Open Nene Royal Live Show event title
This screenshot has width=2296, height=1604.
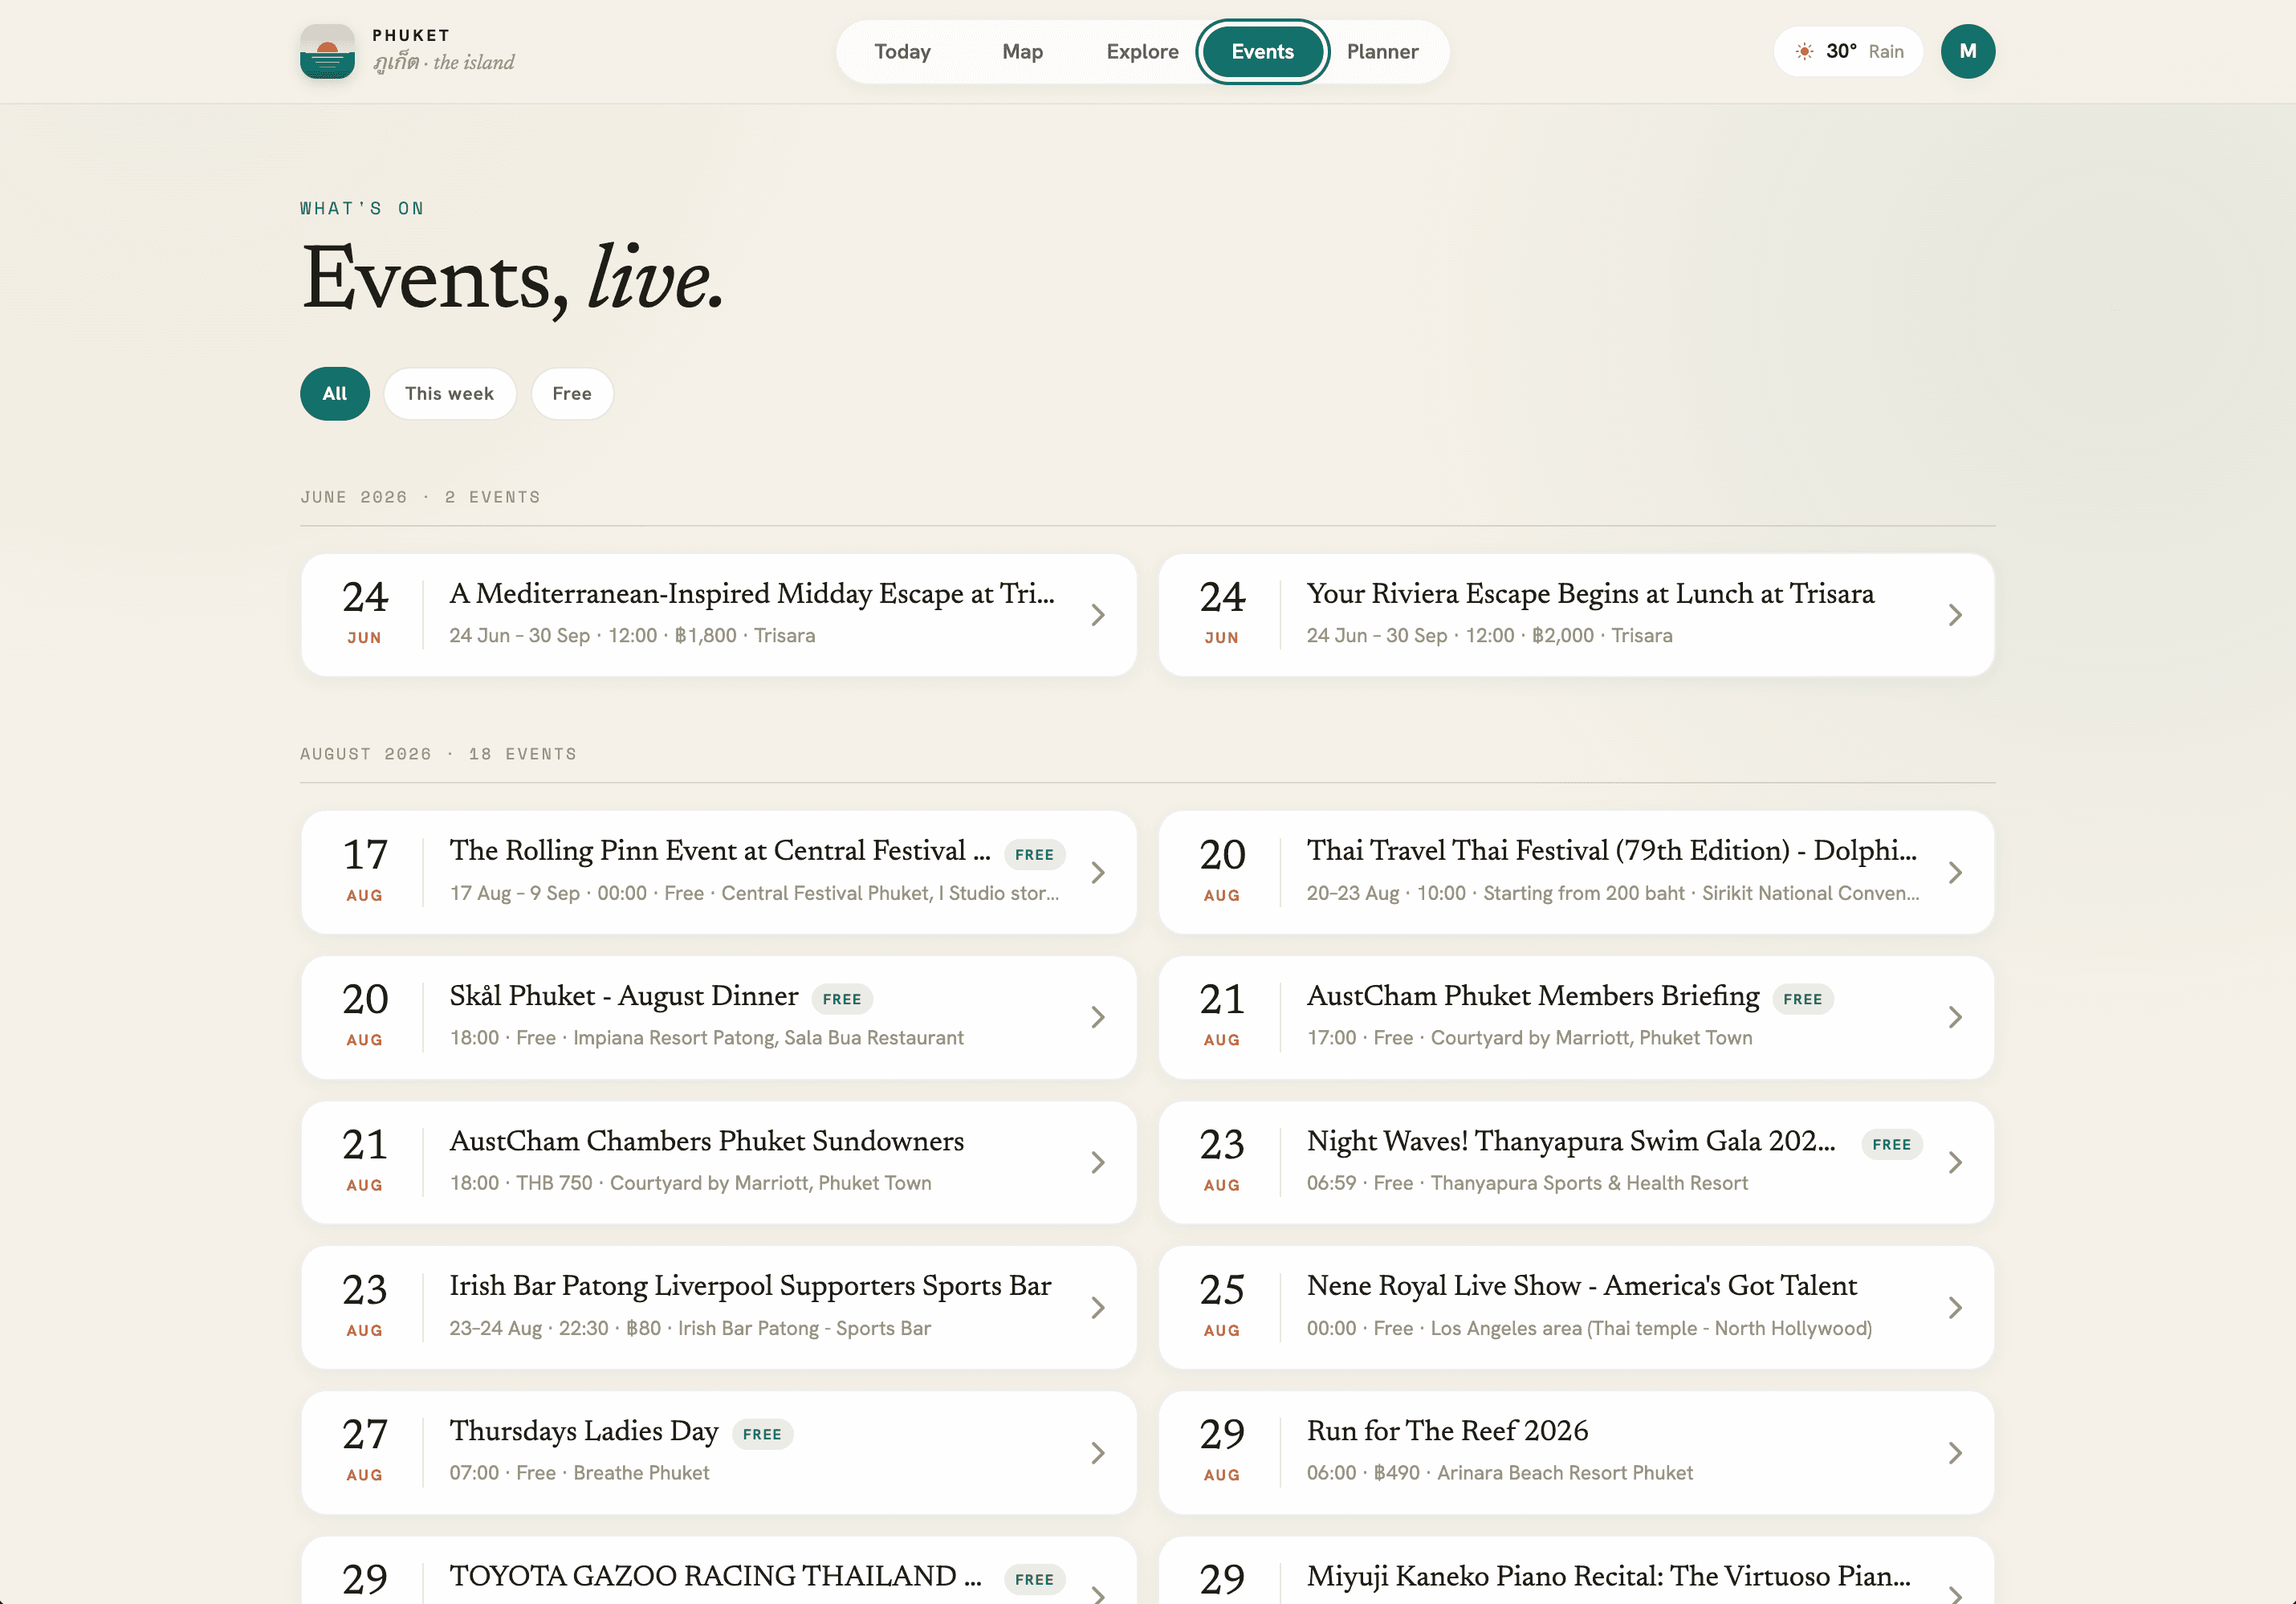point(1581,1286)
